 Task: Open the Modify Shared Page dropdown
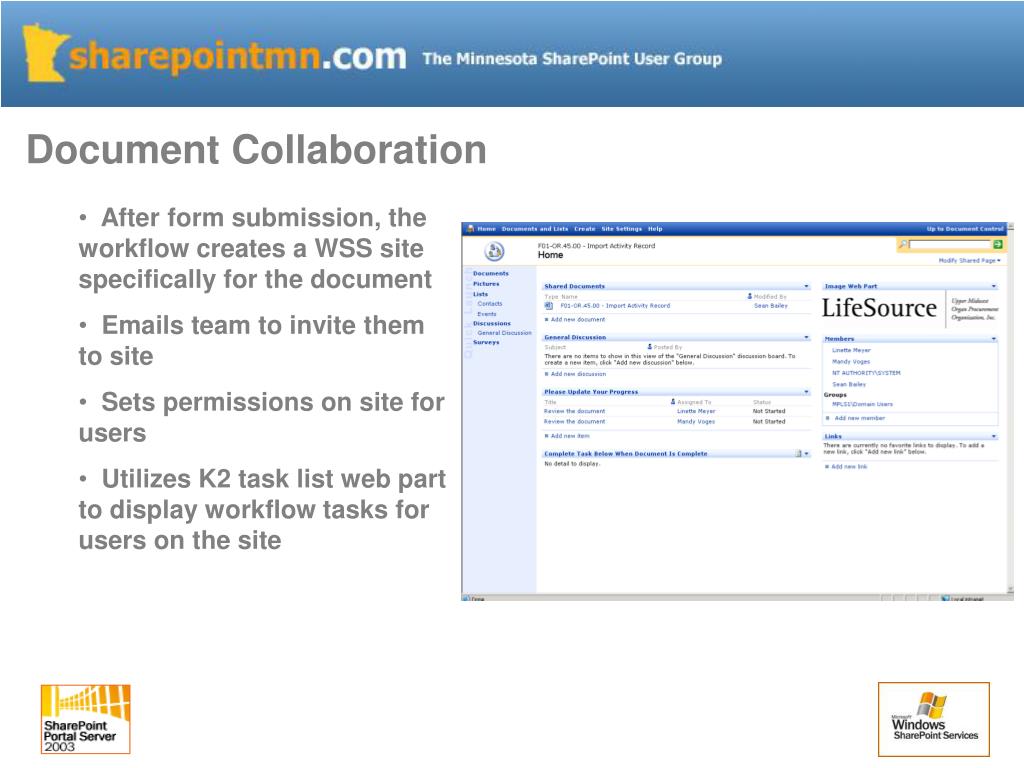[x=969, y=260]
